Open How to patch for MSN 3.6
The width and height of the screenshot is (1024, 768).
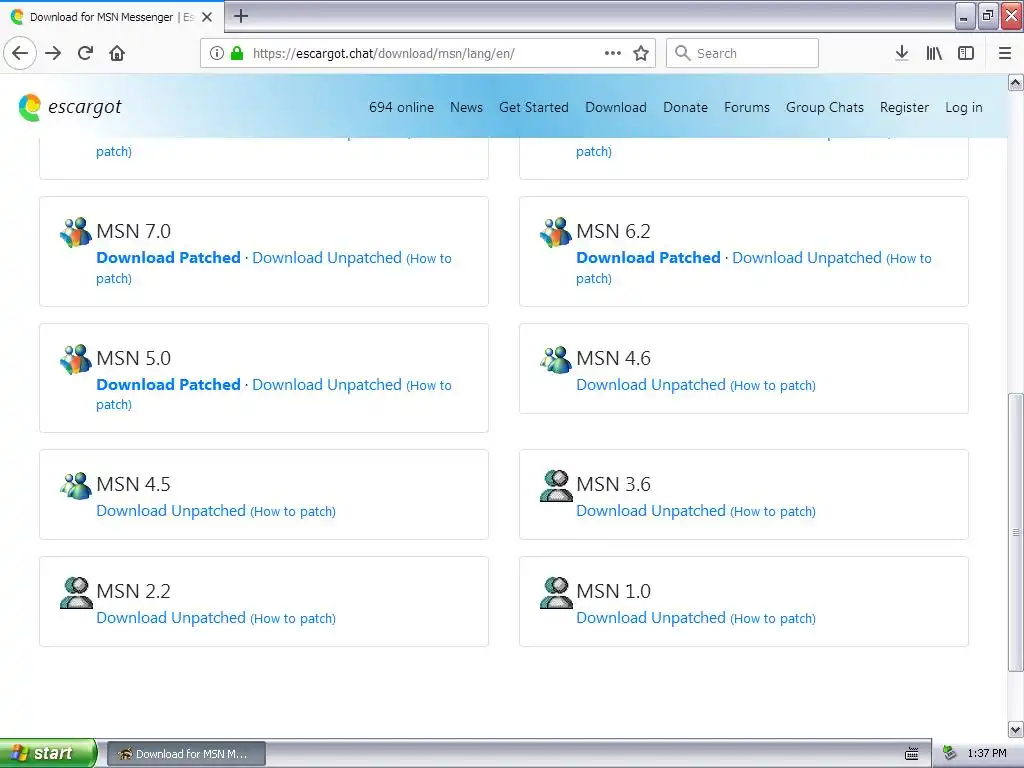(773, 511)
